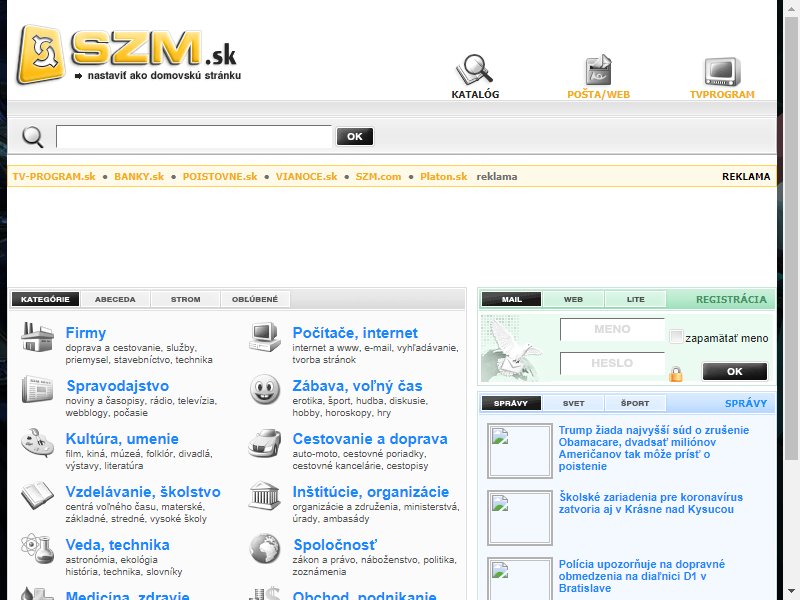Open the Katalóg magnifier icon
Image resolution: width=800 pixels, height=600 pixels.
pyautogui.click(x=474, y=69)
